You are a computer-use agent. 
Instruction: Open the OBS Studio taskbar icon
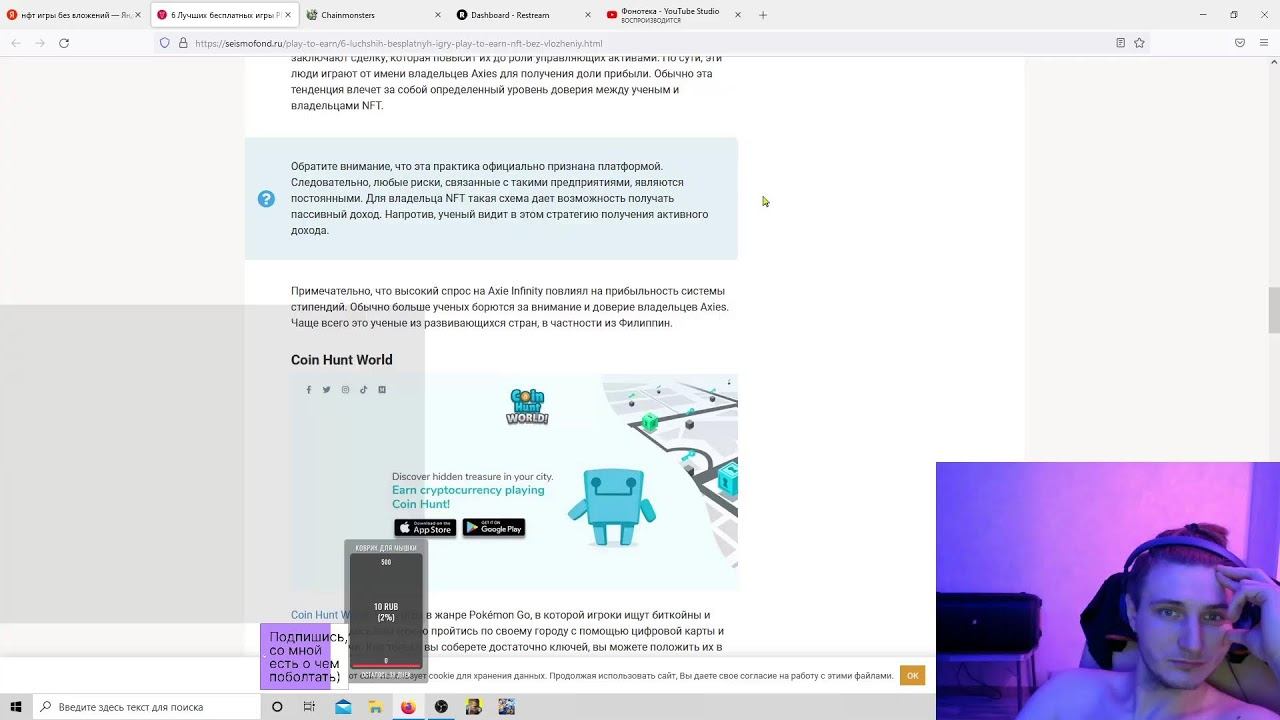click(441, 707)
